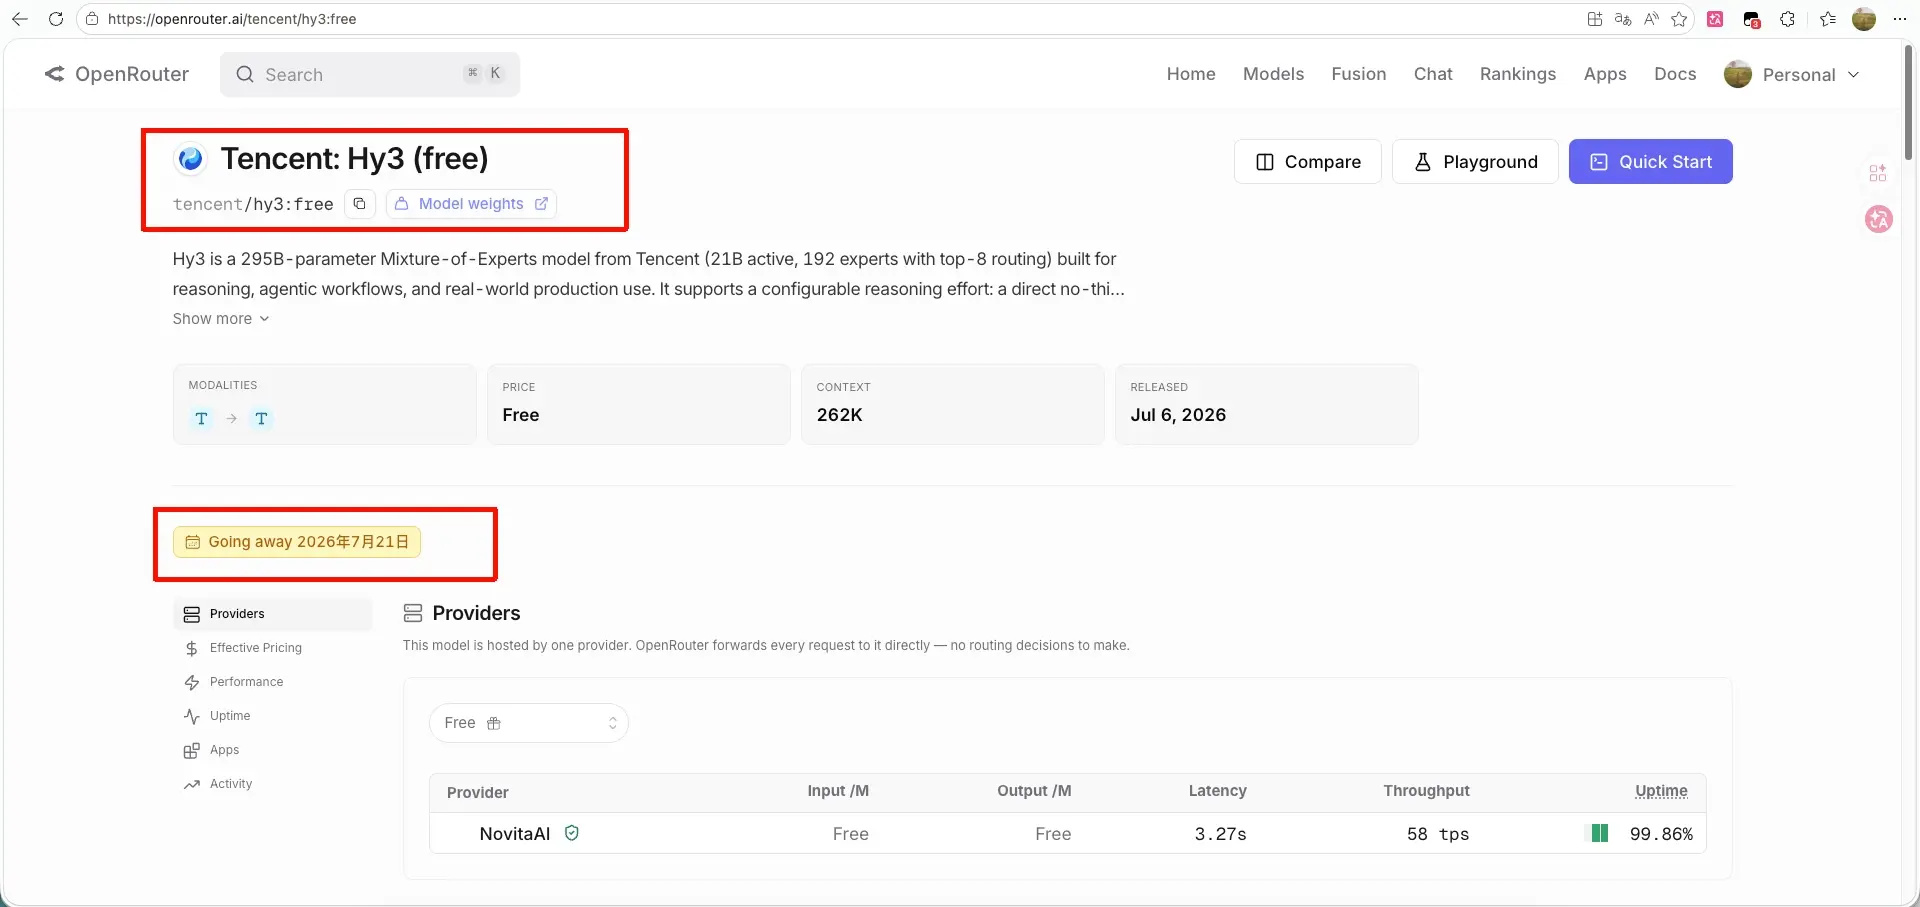
Task: Click the Compare button
Action: pyautogui.click(x=1308, y=162)
